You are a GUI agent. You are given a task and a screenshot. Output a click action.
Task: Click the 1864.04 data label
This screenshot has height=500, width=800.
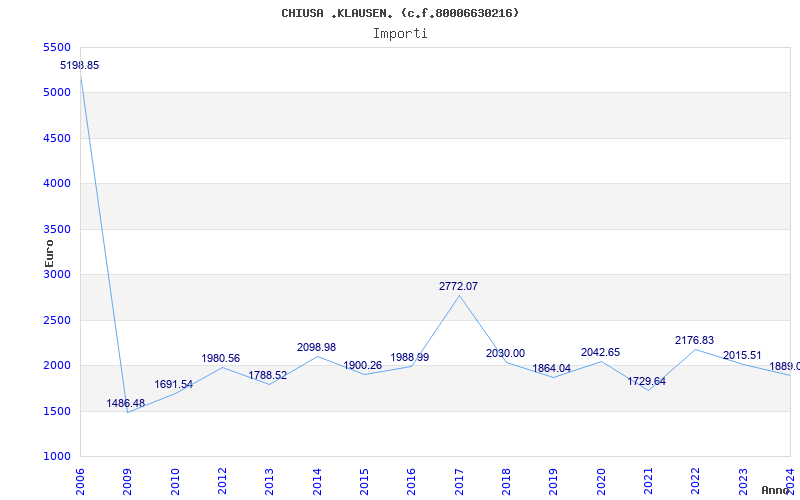pyautogui.click(x=552, y=368)
